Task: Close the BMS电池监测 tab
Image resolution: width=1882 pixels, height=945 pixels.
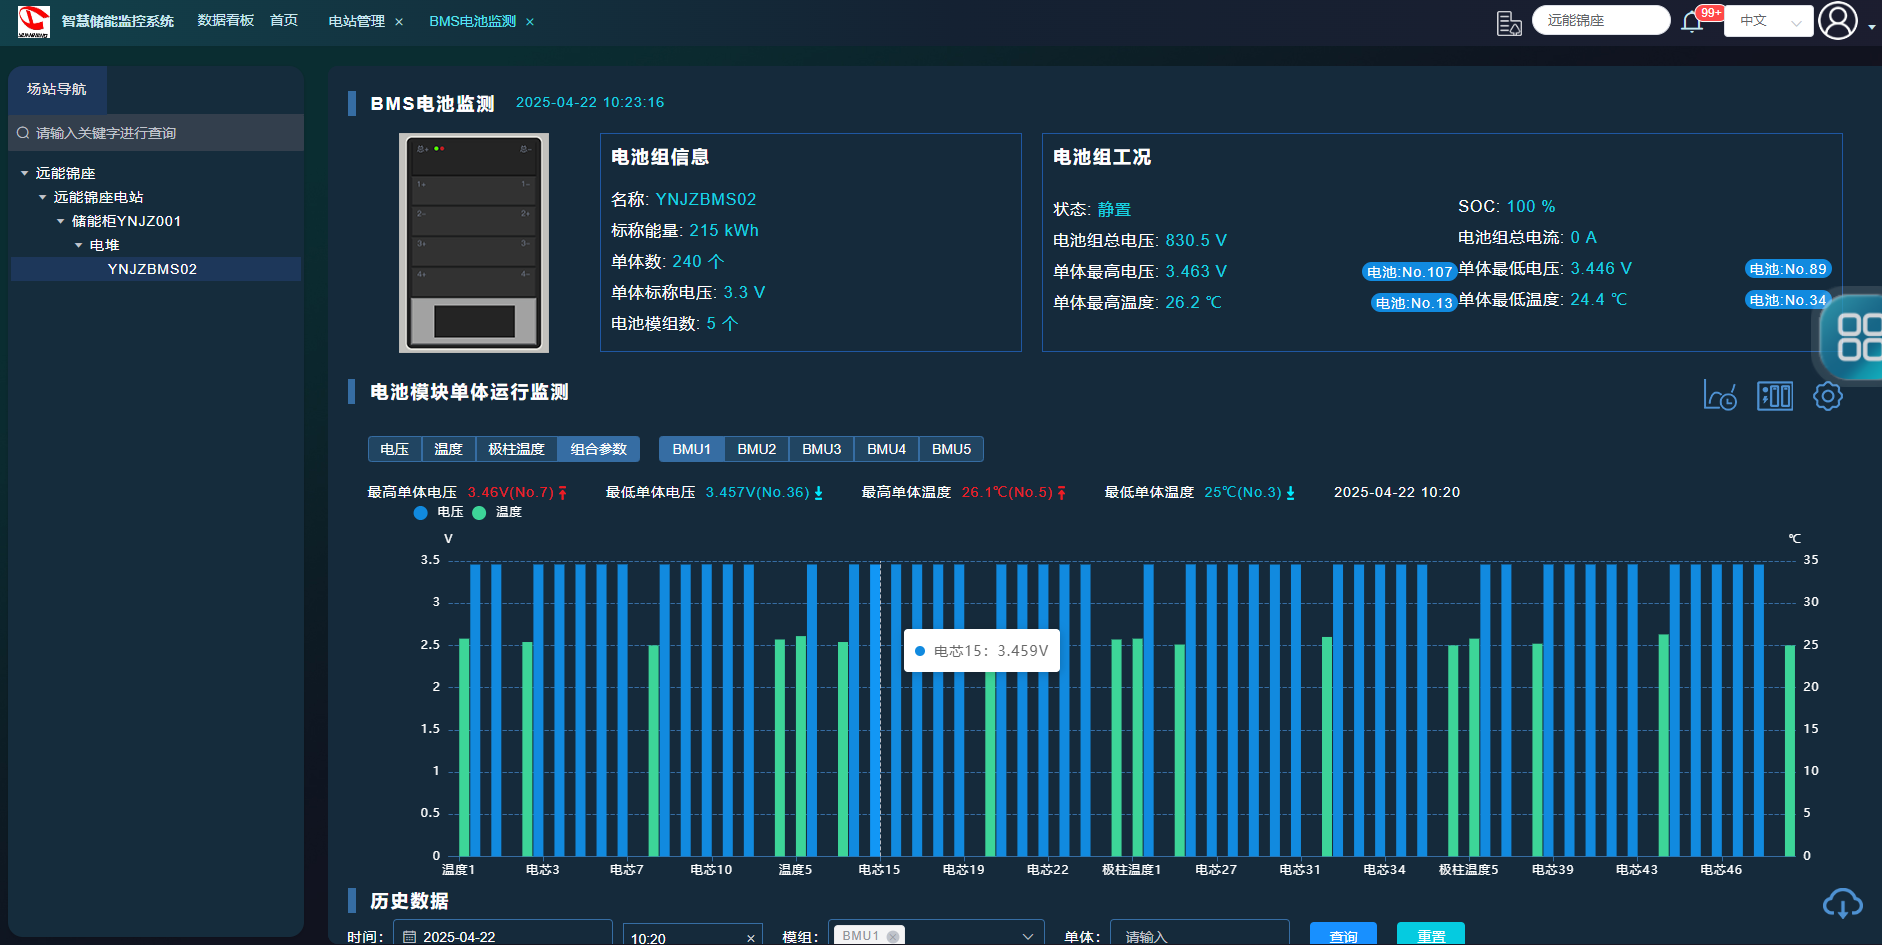Action: 530,22
